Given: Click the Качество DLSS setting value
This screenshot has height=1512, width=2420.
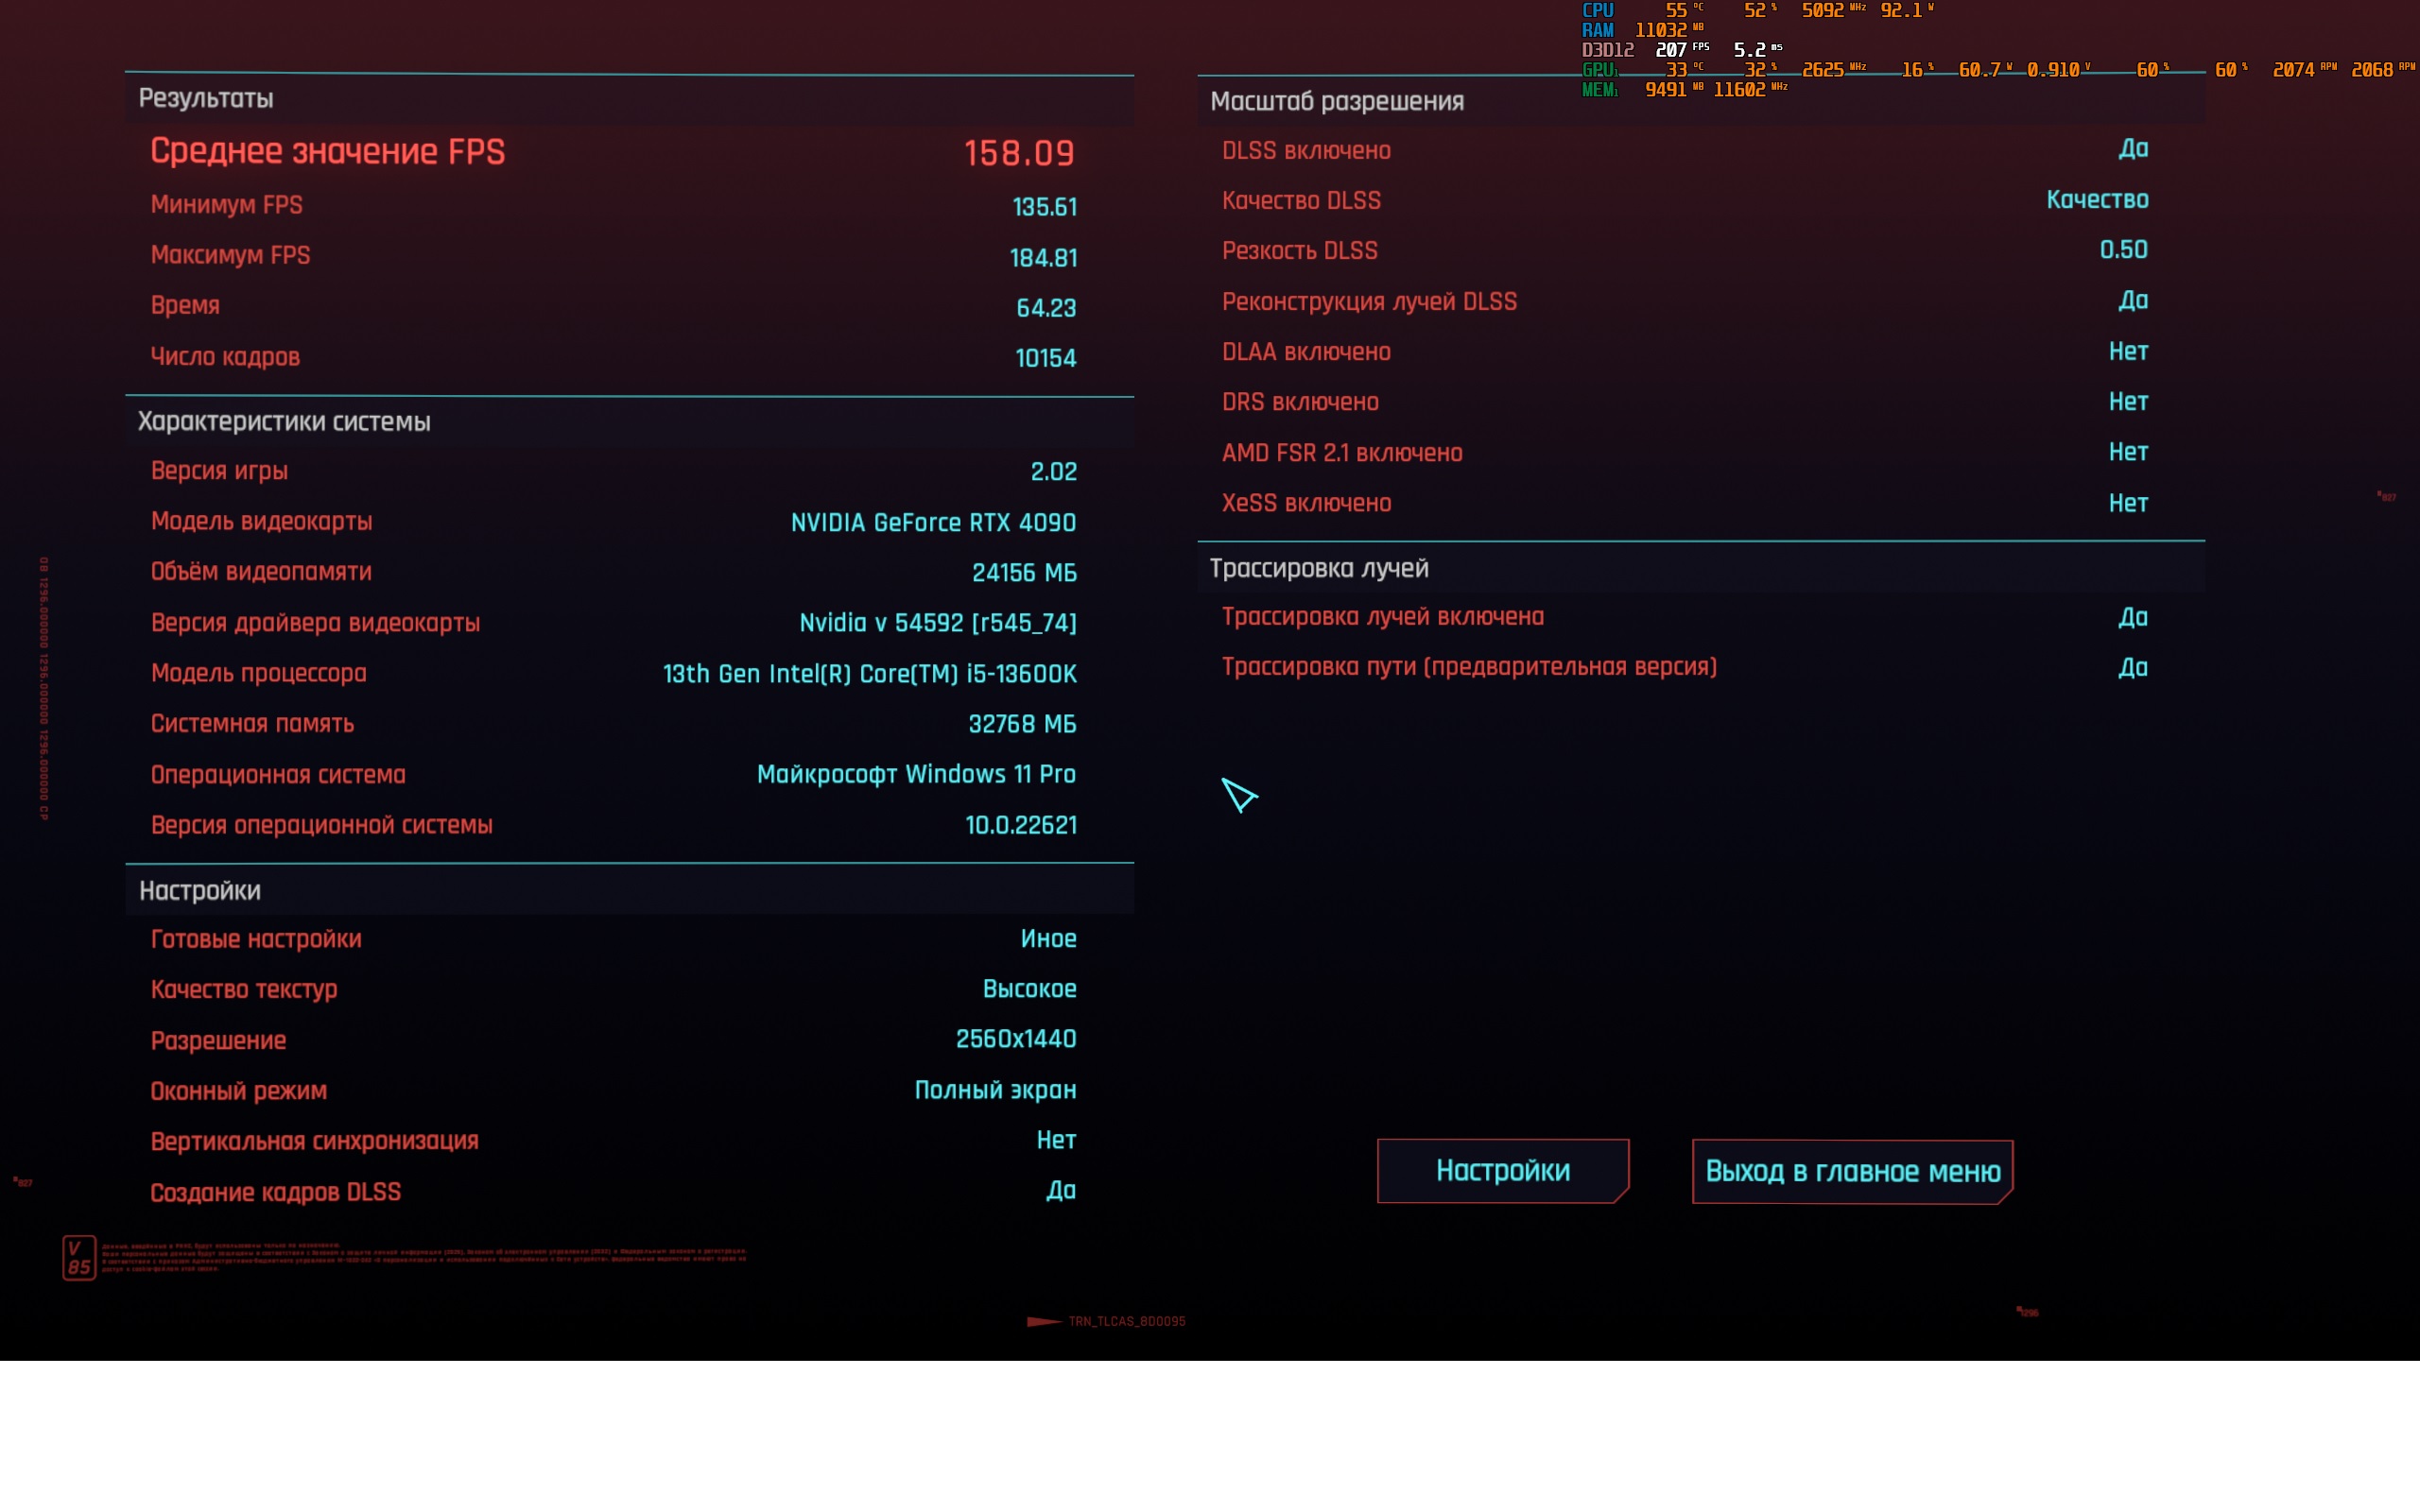Looking at the screenshot, I should [2097, 199].
